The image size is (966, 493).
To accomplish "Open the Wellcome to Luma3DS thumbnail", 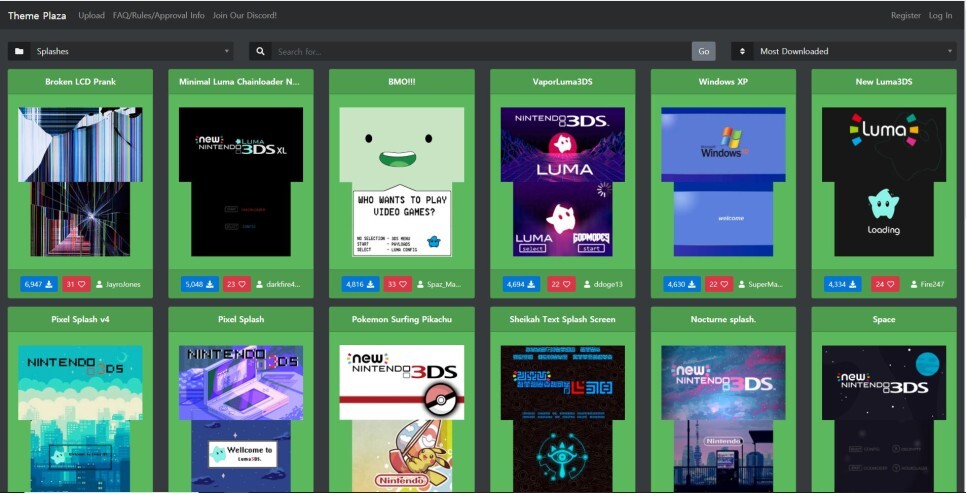I will coord(241,418).
